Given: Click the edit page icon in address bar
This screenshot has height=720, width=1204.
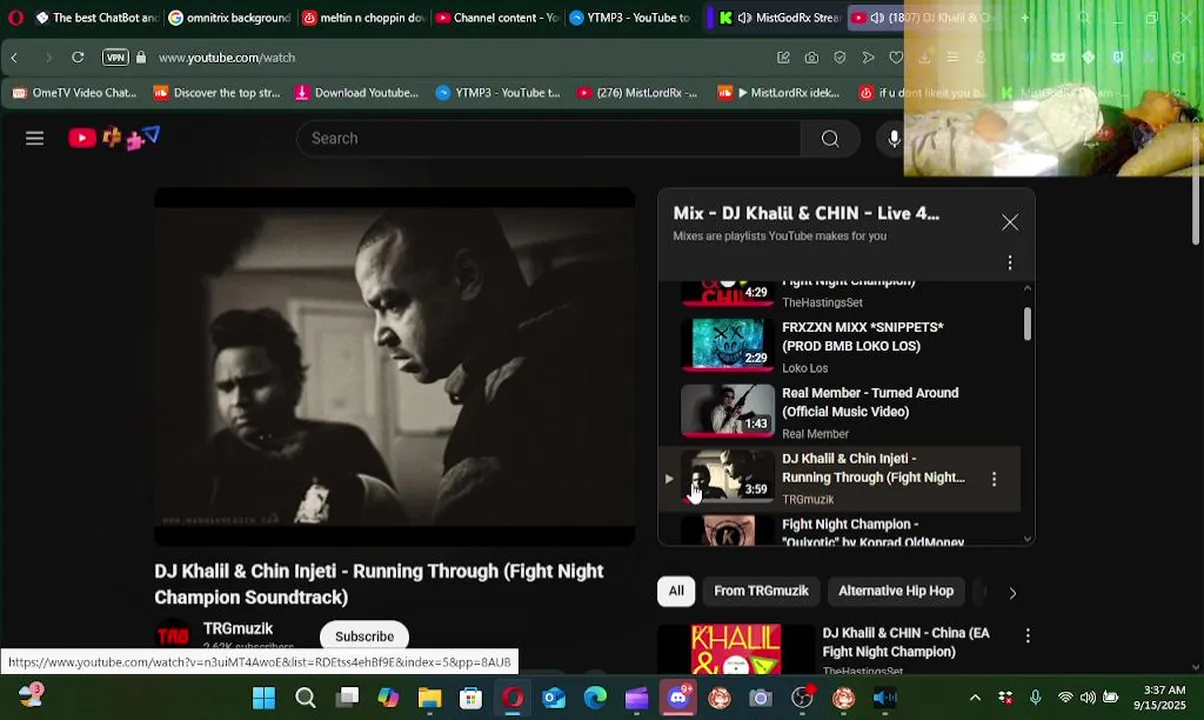Looking at the screenshot, I should pos(784,58).
